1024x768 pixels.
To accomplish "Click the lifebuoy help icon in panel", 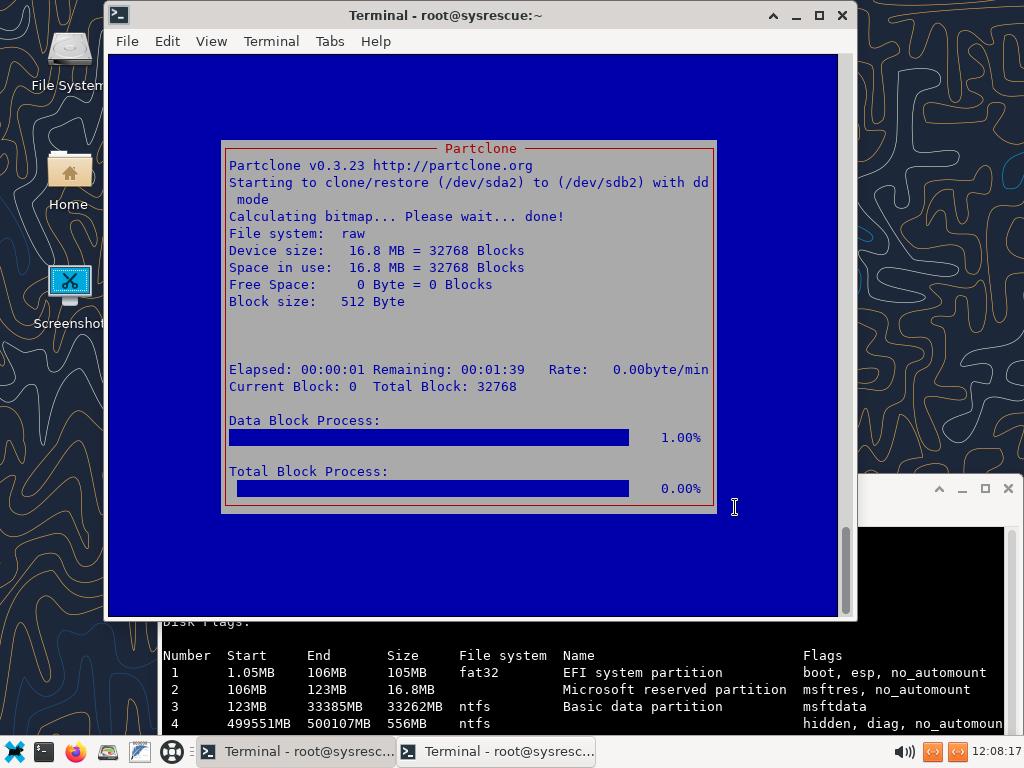I will pos(172,752).
